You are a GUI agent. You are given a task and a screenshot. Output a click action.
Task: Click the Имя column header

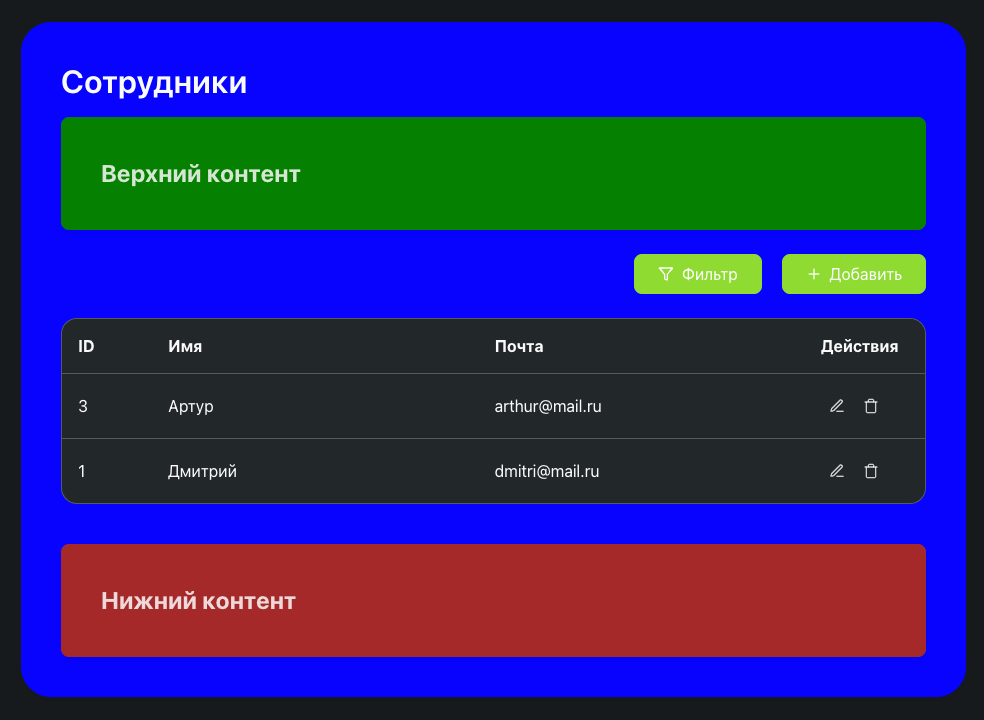point(185,347)
